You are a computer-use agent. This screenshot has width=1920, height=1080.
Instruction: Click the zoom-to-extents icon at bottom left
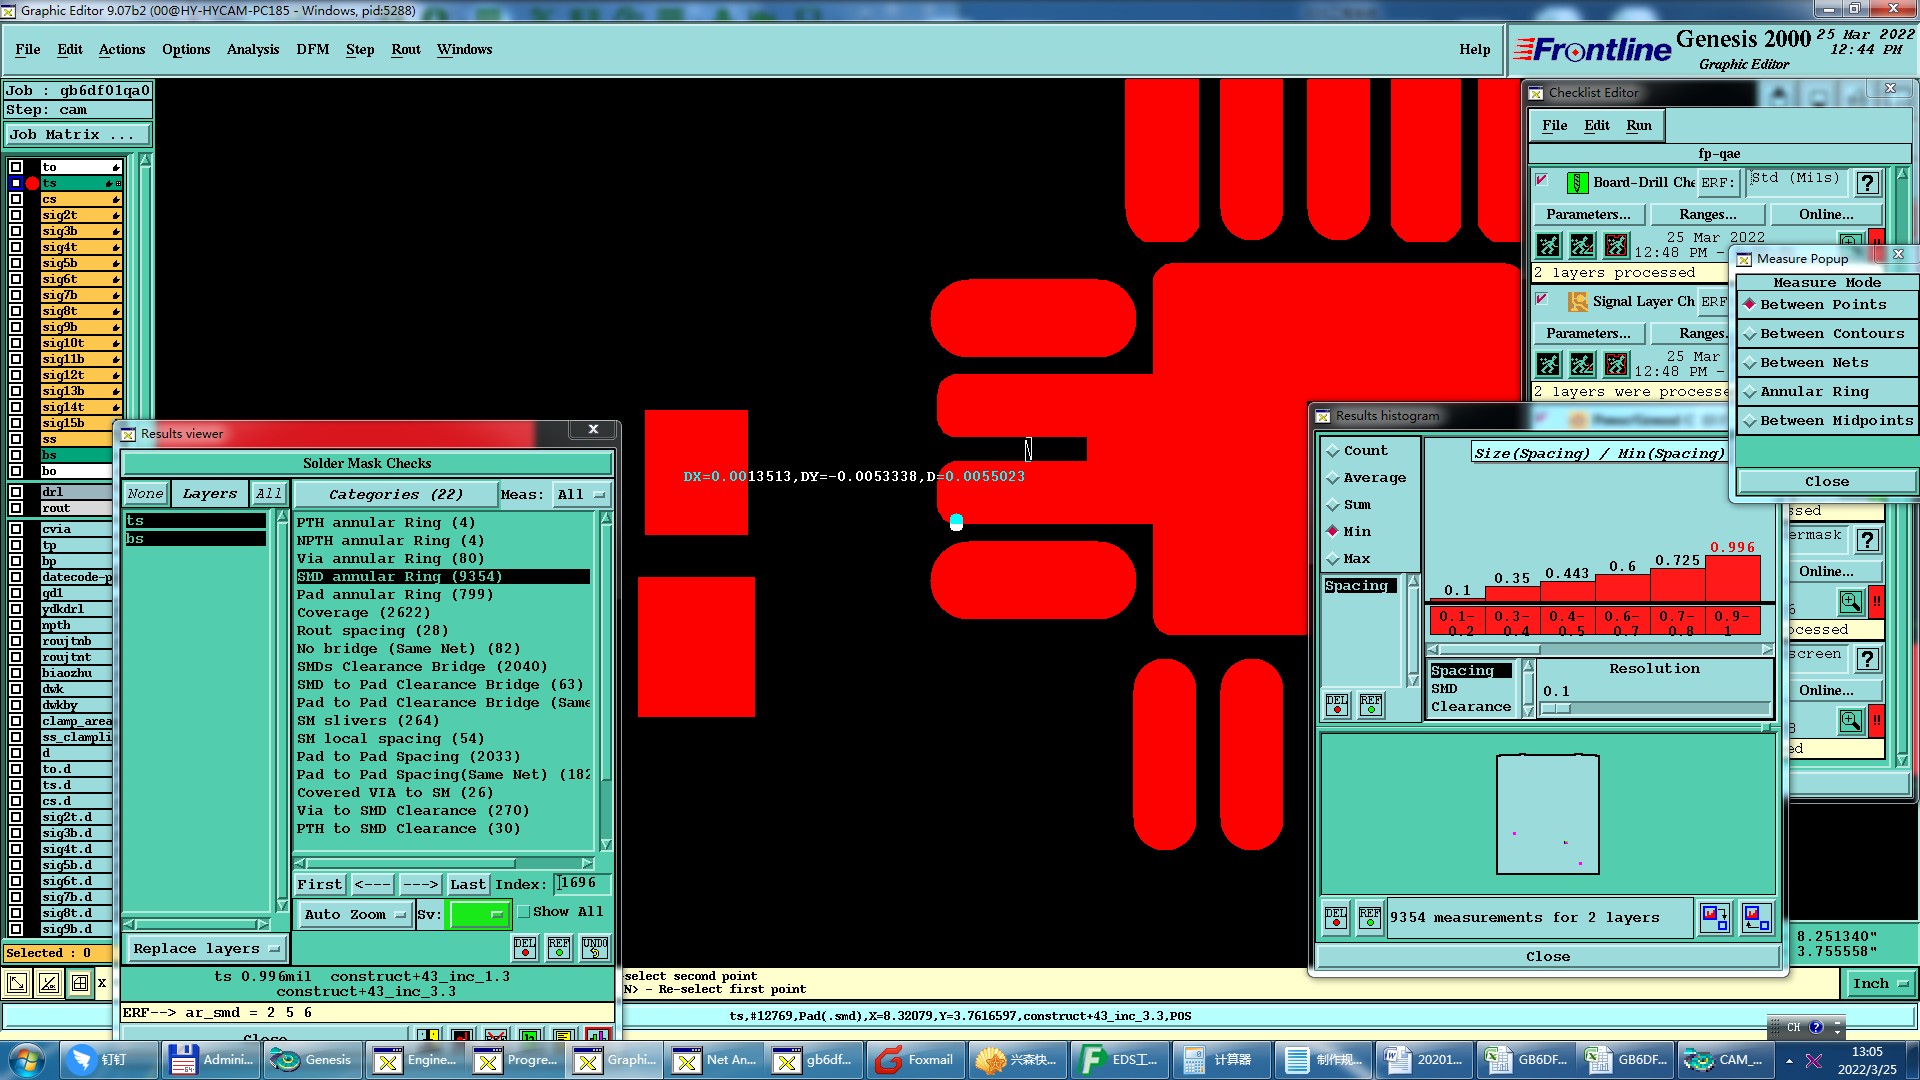click(x=17, y=983)
